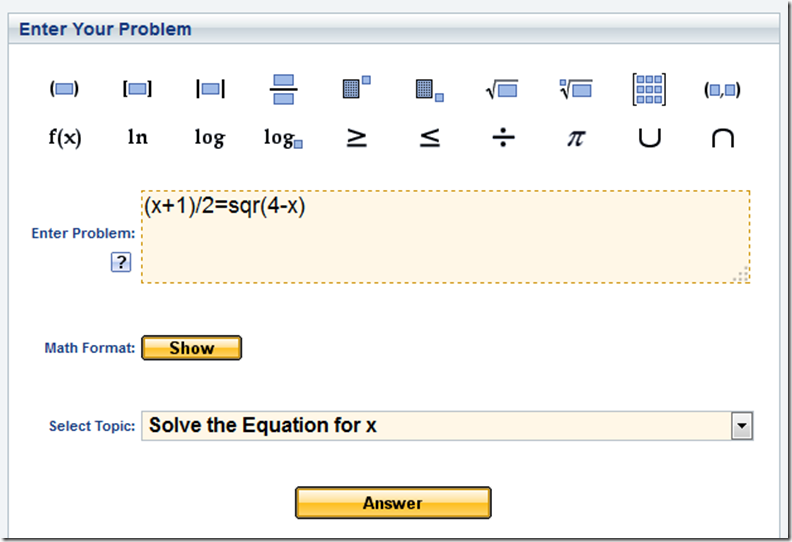Insert square root symbol

tap(502, 89)
